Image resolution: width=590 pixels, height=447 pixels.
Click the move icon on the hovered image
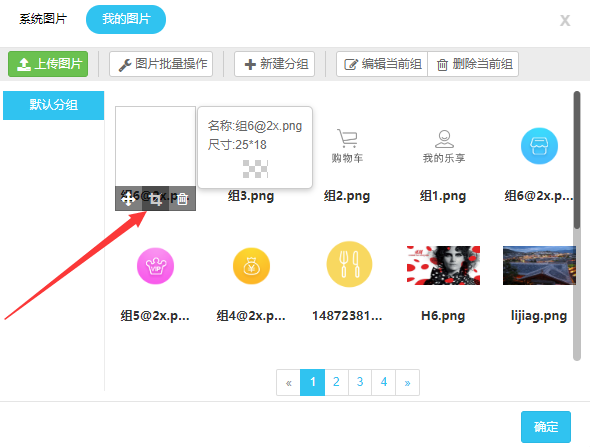(128, 198)
